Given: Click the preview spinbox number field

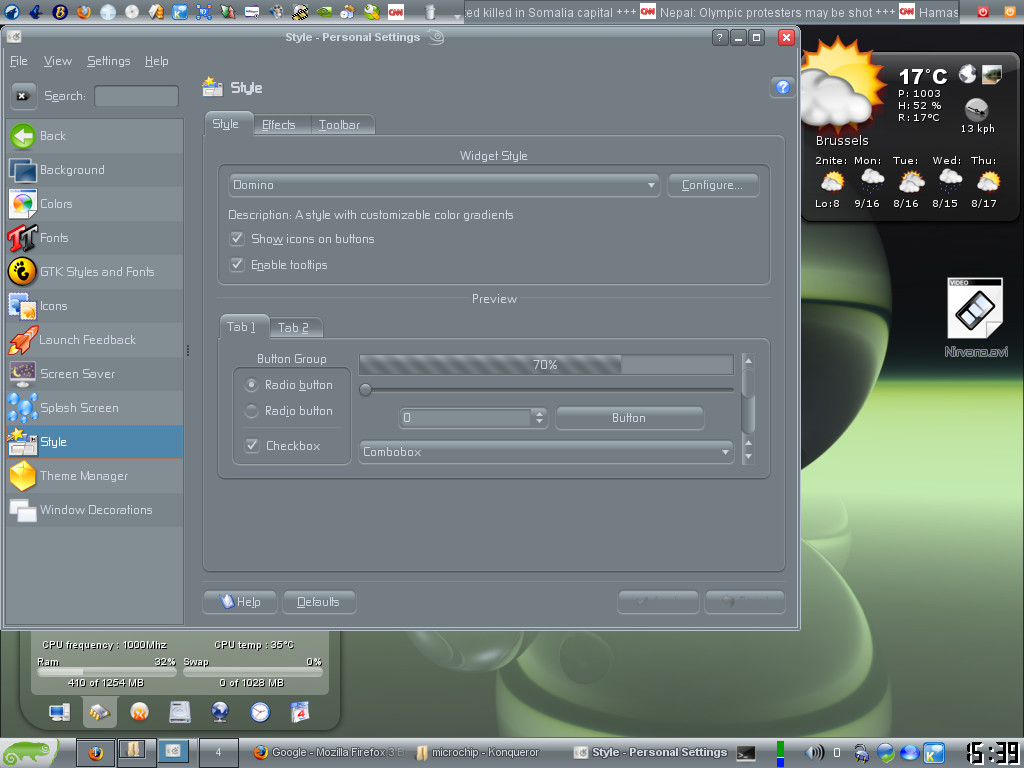Looking at the screenshot, I should pyautogui.click(x=466, y=418).
